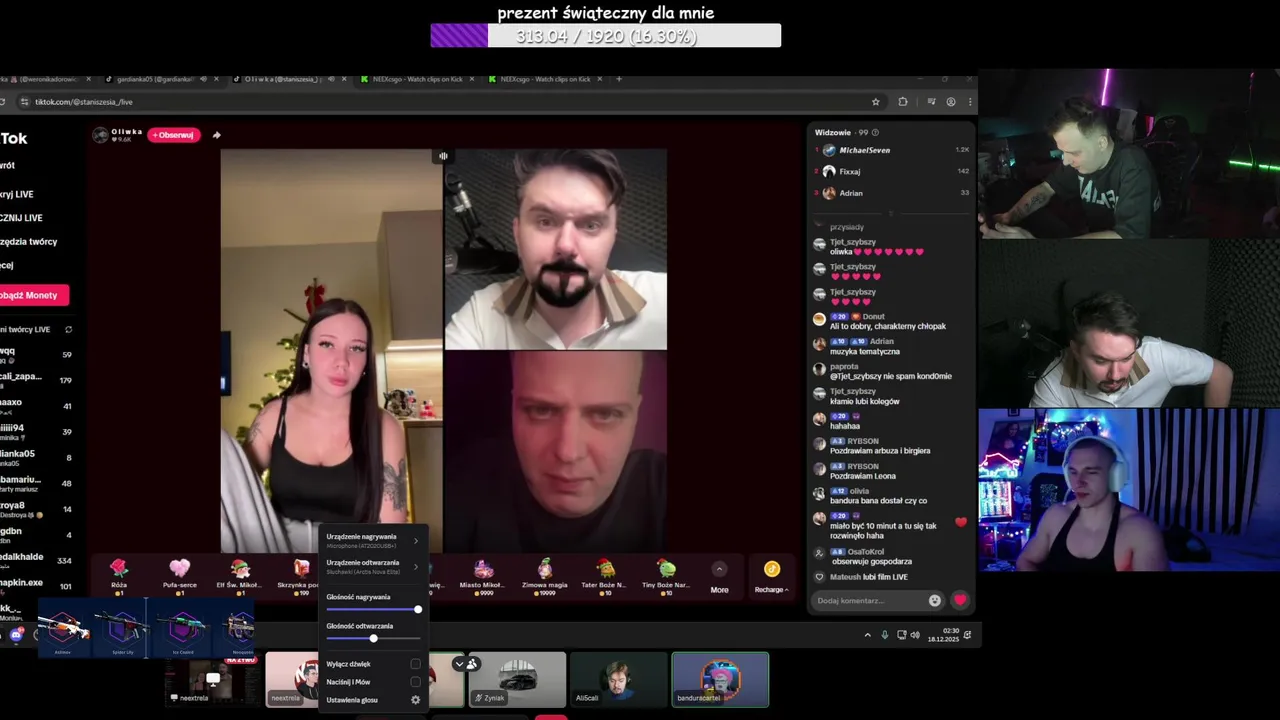Send the Tiny Boże Narodzenie gift

(666, 578)
